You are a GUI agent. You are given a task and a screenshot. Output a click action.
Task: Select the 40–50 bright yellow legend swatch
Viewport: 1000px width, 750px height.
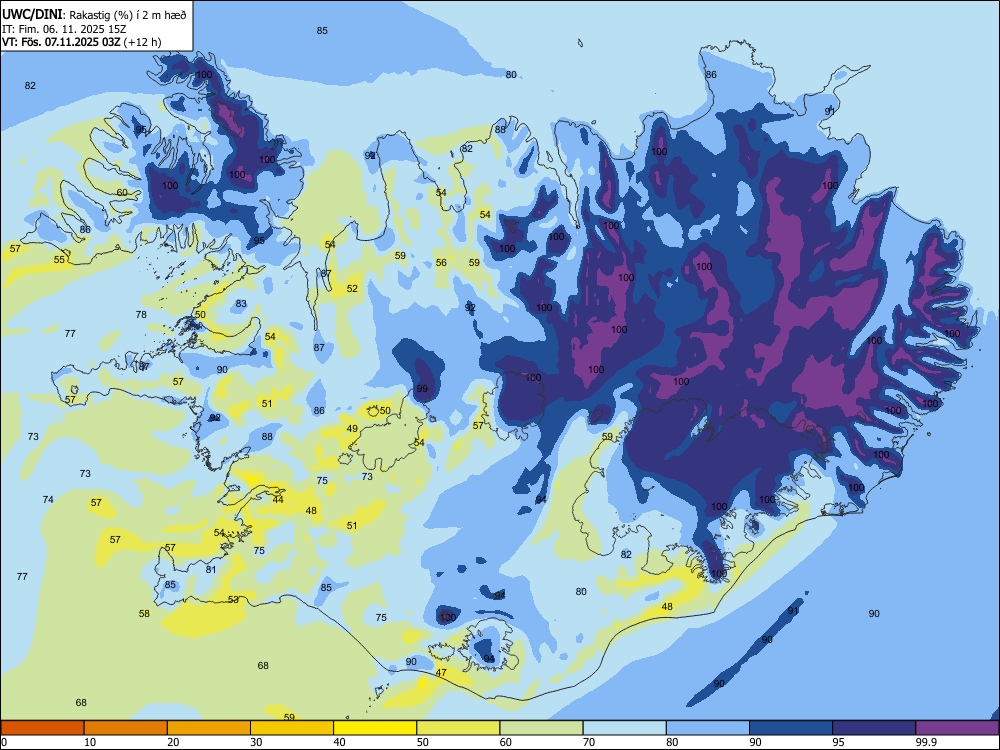[375, 728]
